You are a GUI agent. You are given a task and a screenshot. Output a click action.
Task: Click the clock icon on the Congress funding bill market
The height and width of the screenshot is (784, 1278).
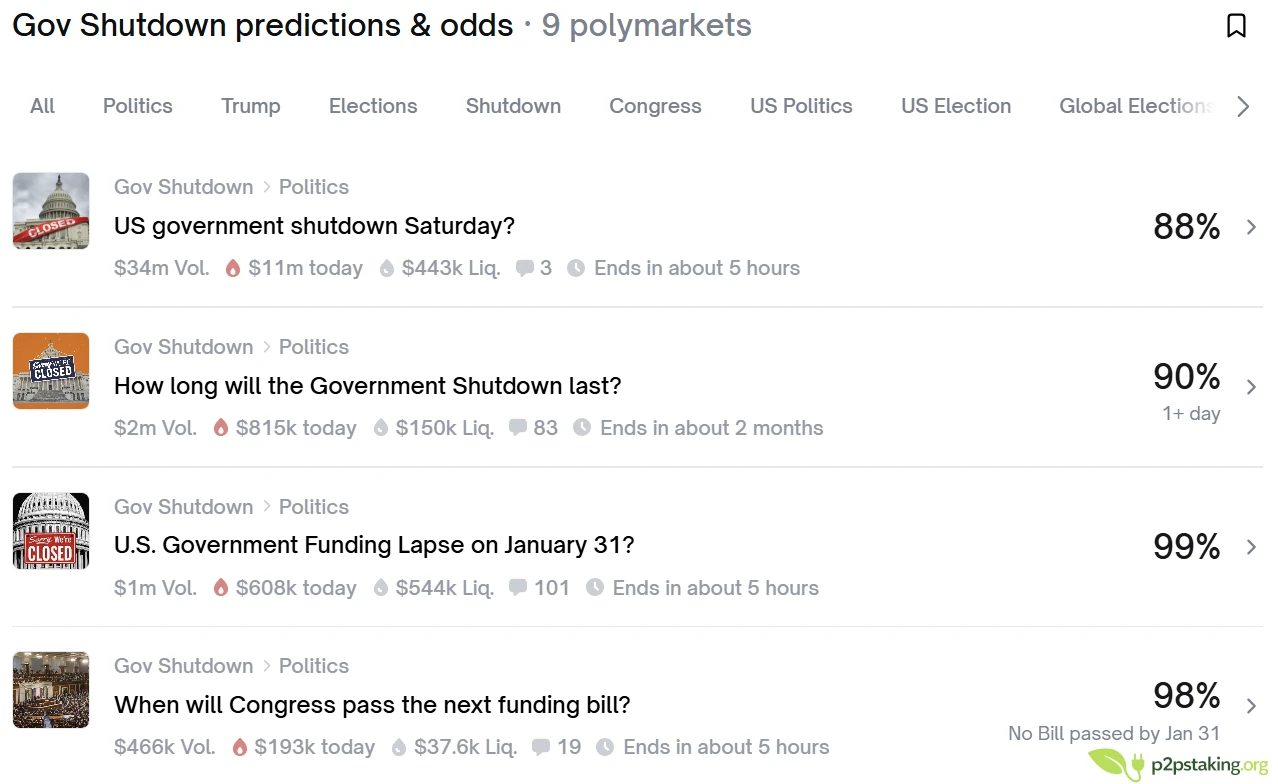pos(605,747)
